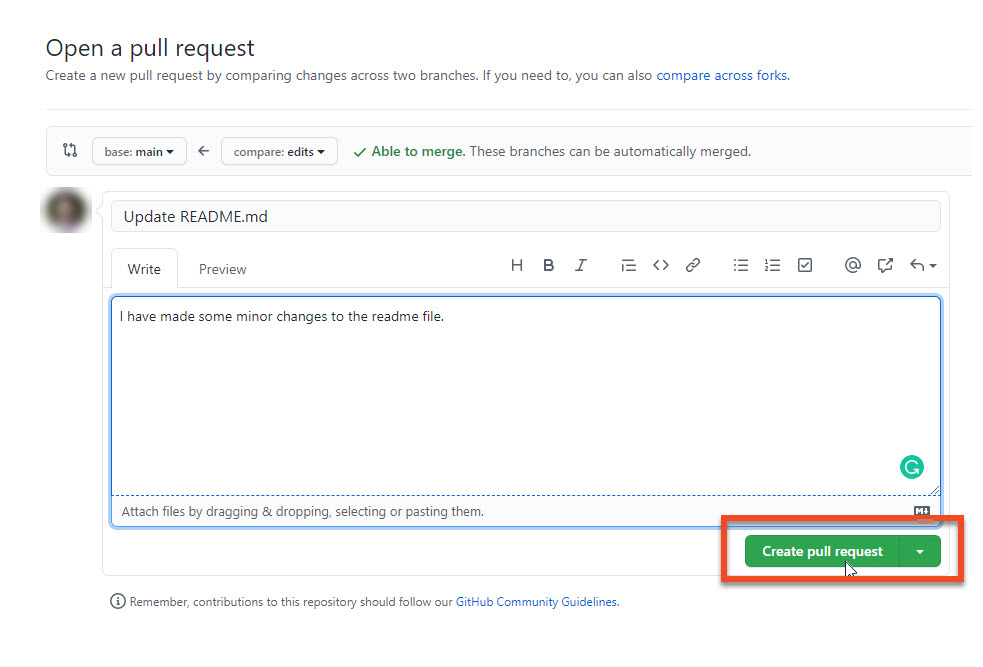
Task: Insert a code snippet icon
Action: tap(660, 265)
